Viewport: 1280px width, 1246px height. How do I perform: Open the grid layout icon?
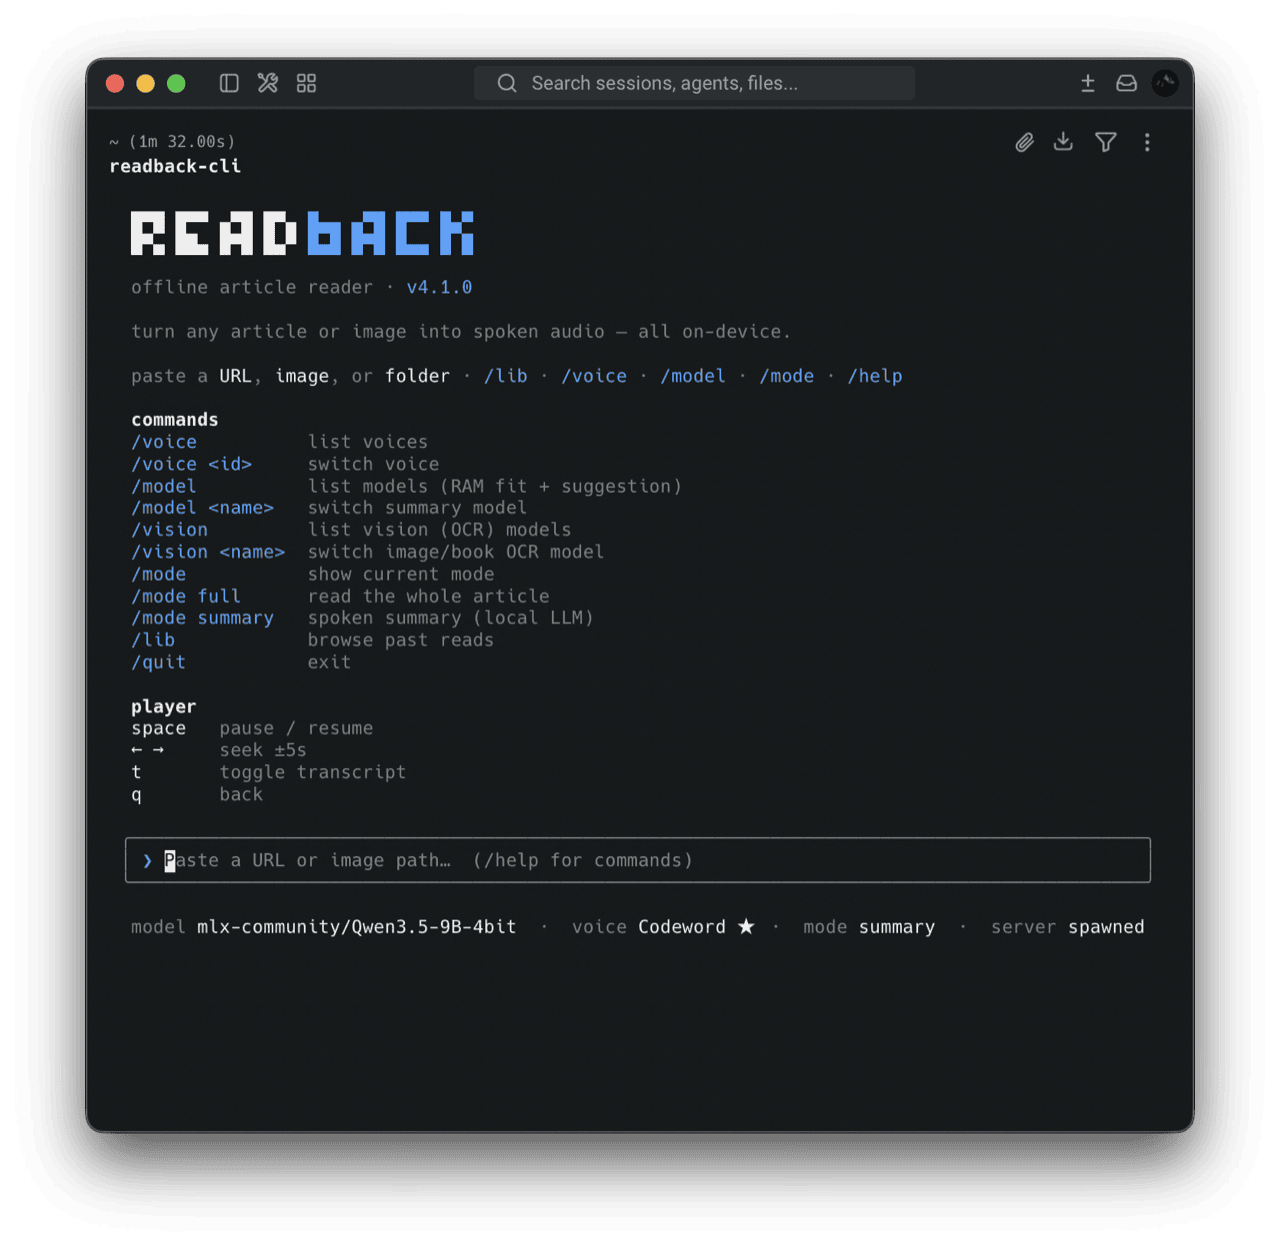[x=307, y=83]
